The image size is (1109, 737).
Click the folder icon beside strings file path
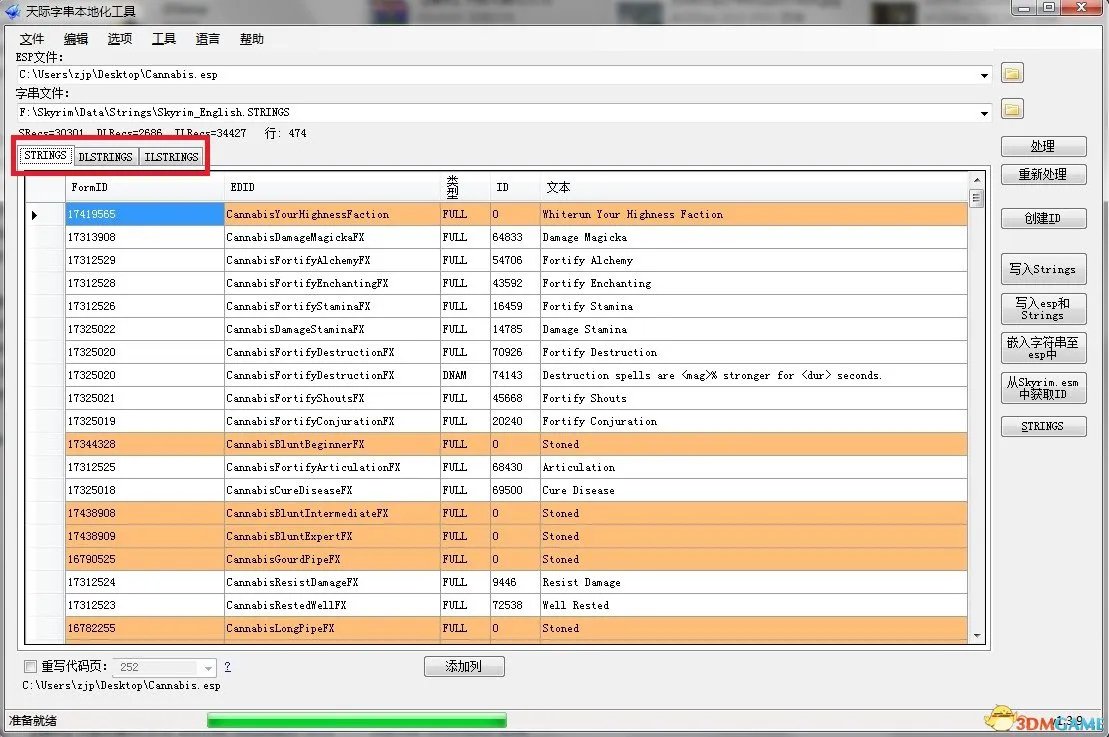coord(1012,109)
